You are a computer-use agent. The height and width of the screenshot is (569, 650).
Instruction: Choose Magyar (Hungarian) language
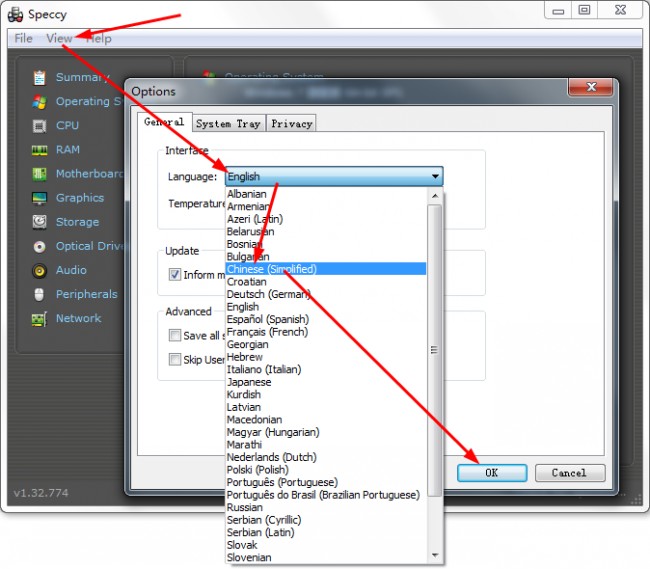click(x=326, y=432)
